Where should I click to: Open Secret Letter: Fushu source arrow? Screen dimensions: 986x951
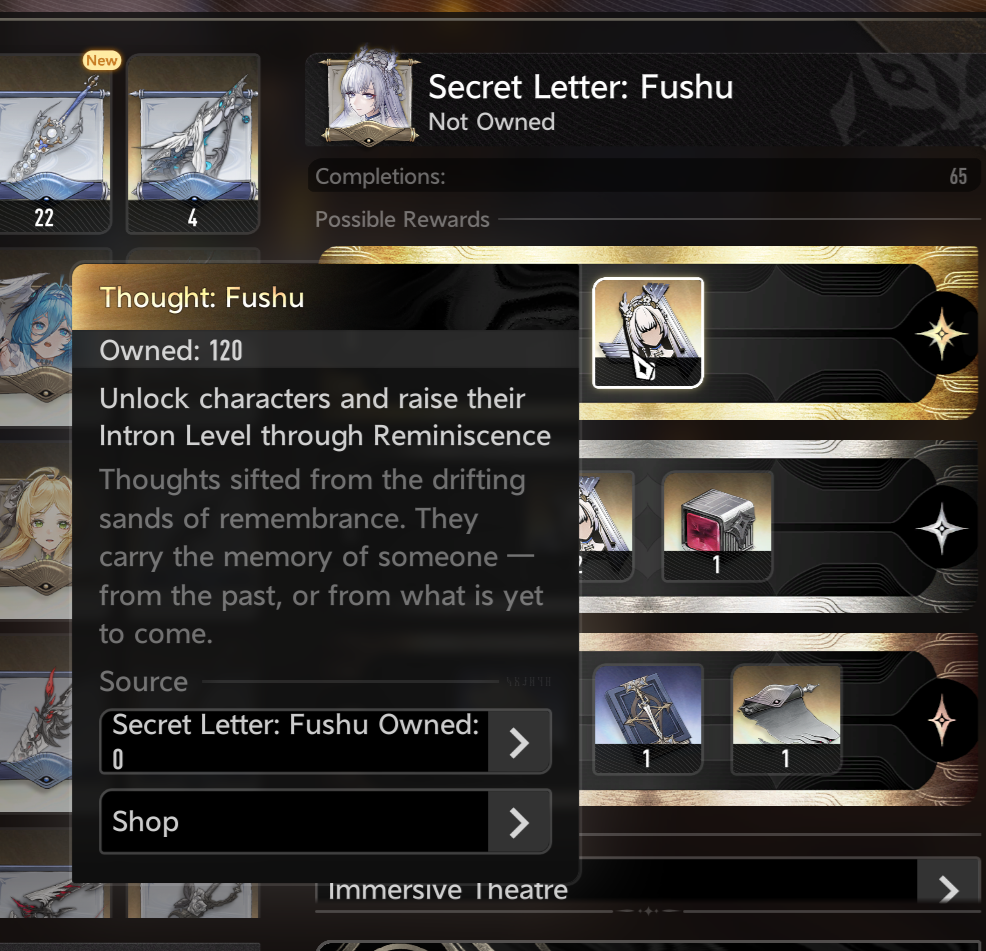(x=519, y=742)
